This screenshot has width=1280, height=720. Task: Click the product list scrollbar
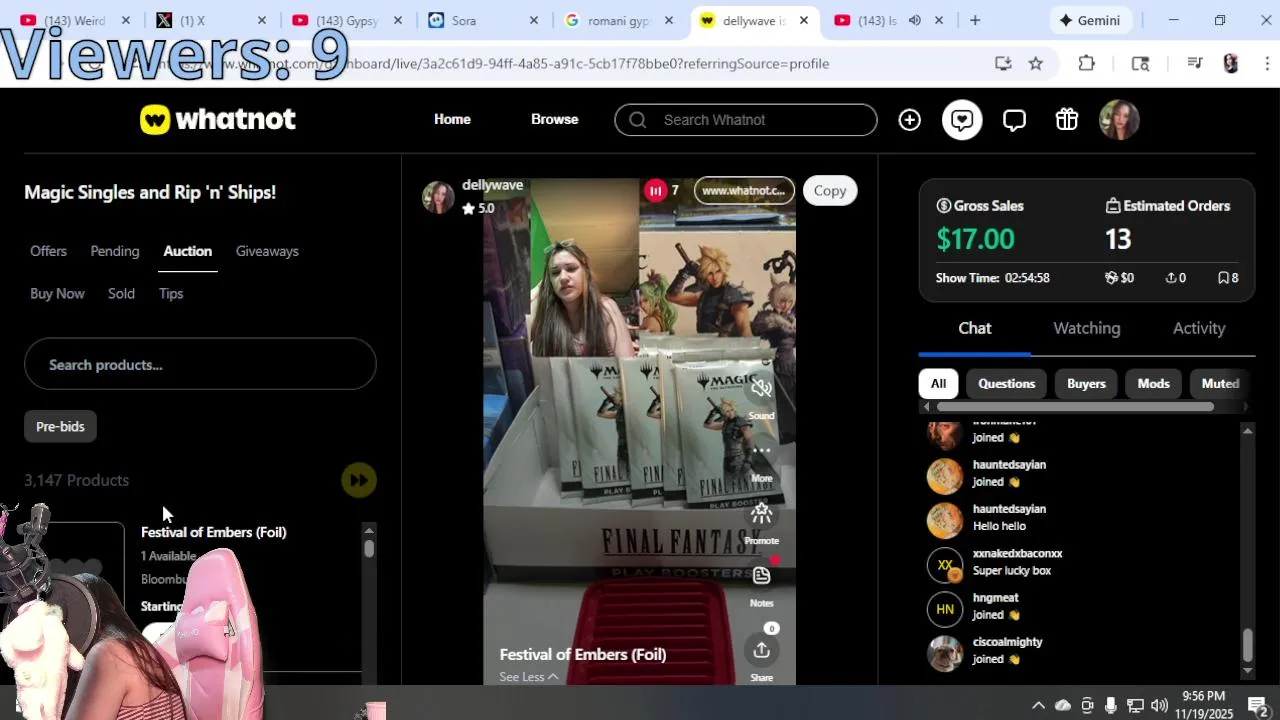(x=369, y=549)
